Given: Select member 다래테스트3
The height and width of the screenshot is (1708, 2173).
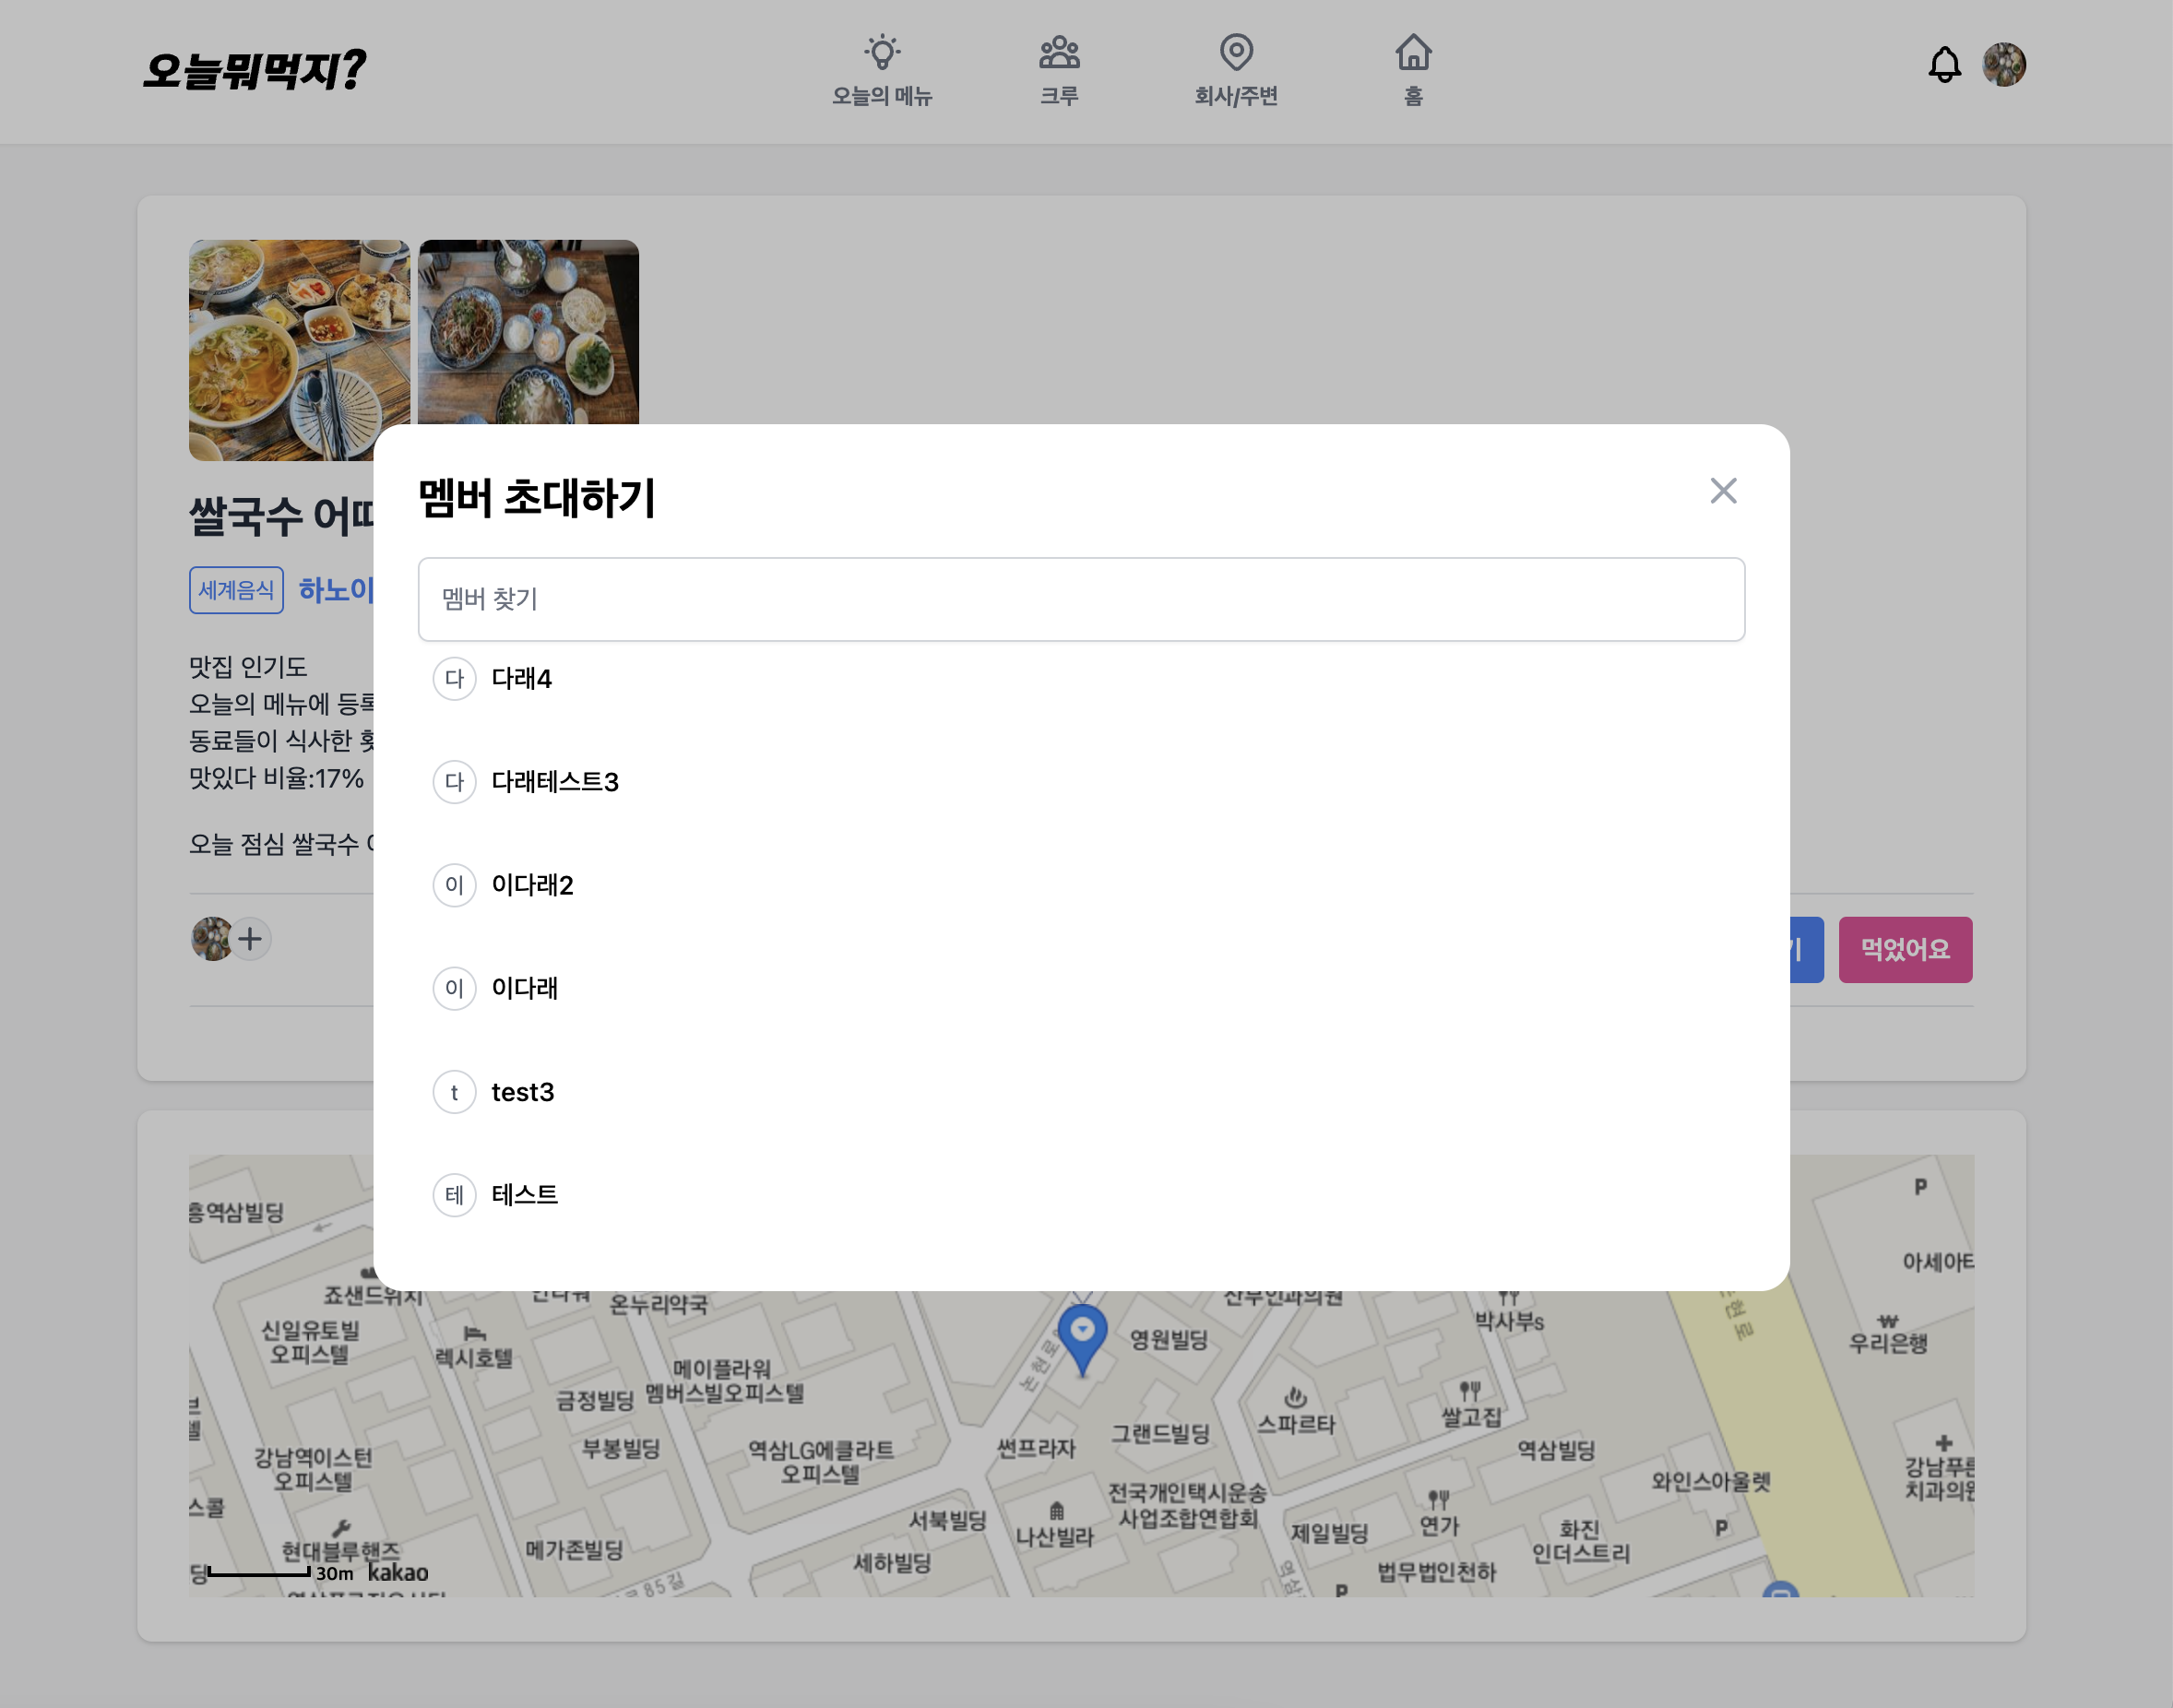Looking at the screenshot, I should tap(554, 782).
